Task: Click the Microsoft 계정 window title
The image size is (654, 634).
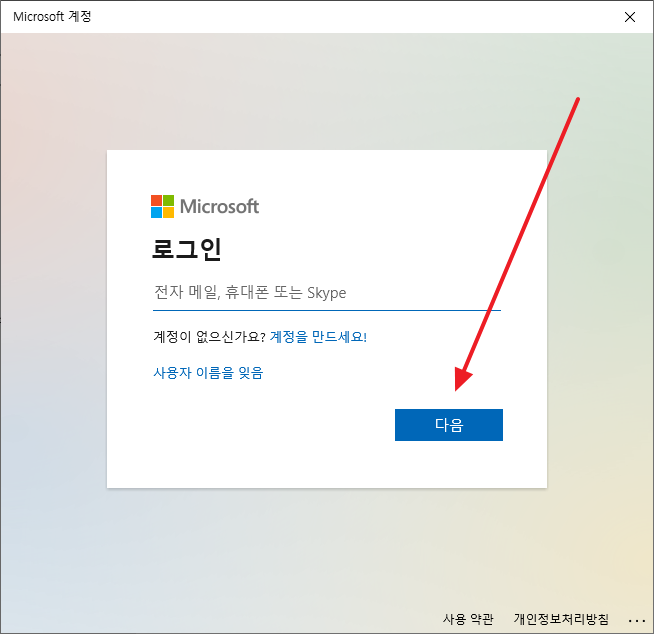Action: (52, 16)
